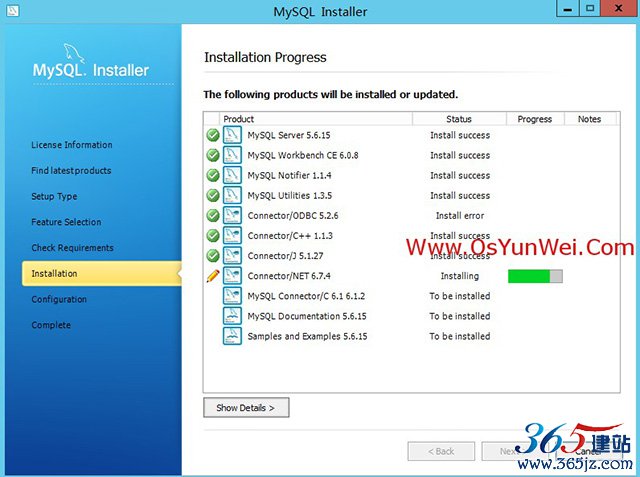Go to Find latest products step

coord(71,171)
